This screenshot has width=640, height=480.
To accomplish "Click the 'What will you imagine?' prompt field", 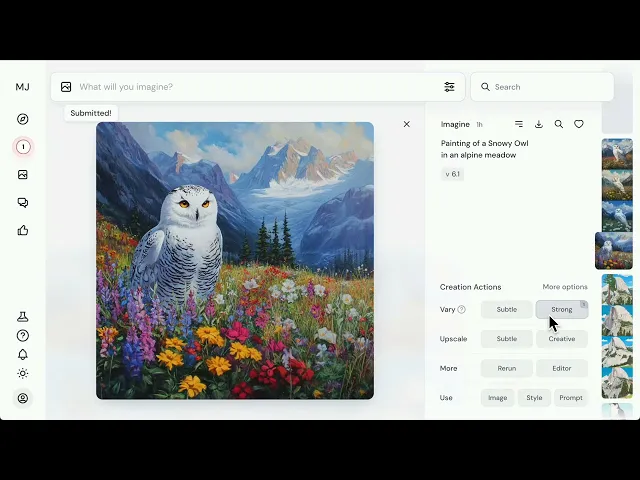I will pyautogui.click(x=258, y=87).
